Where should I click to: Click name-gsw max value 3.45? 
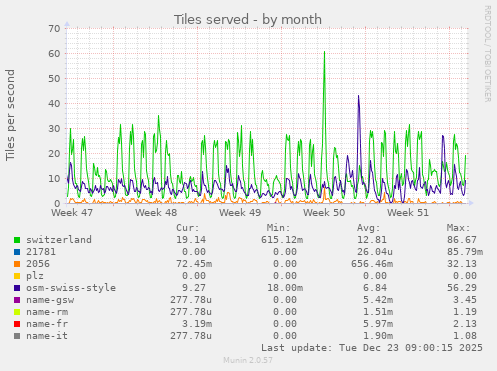(x=465, y=300)
